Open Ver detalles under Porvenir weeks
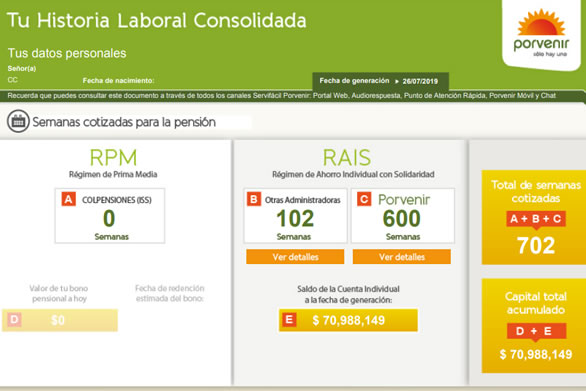The height and width of the screenshot is (391, 586). click(402, 257)
